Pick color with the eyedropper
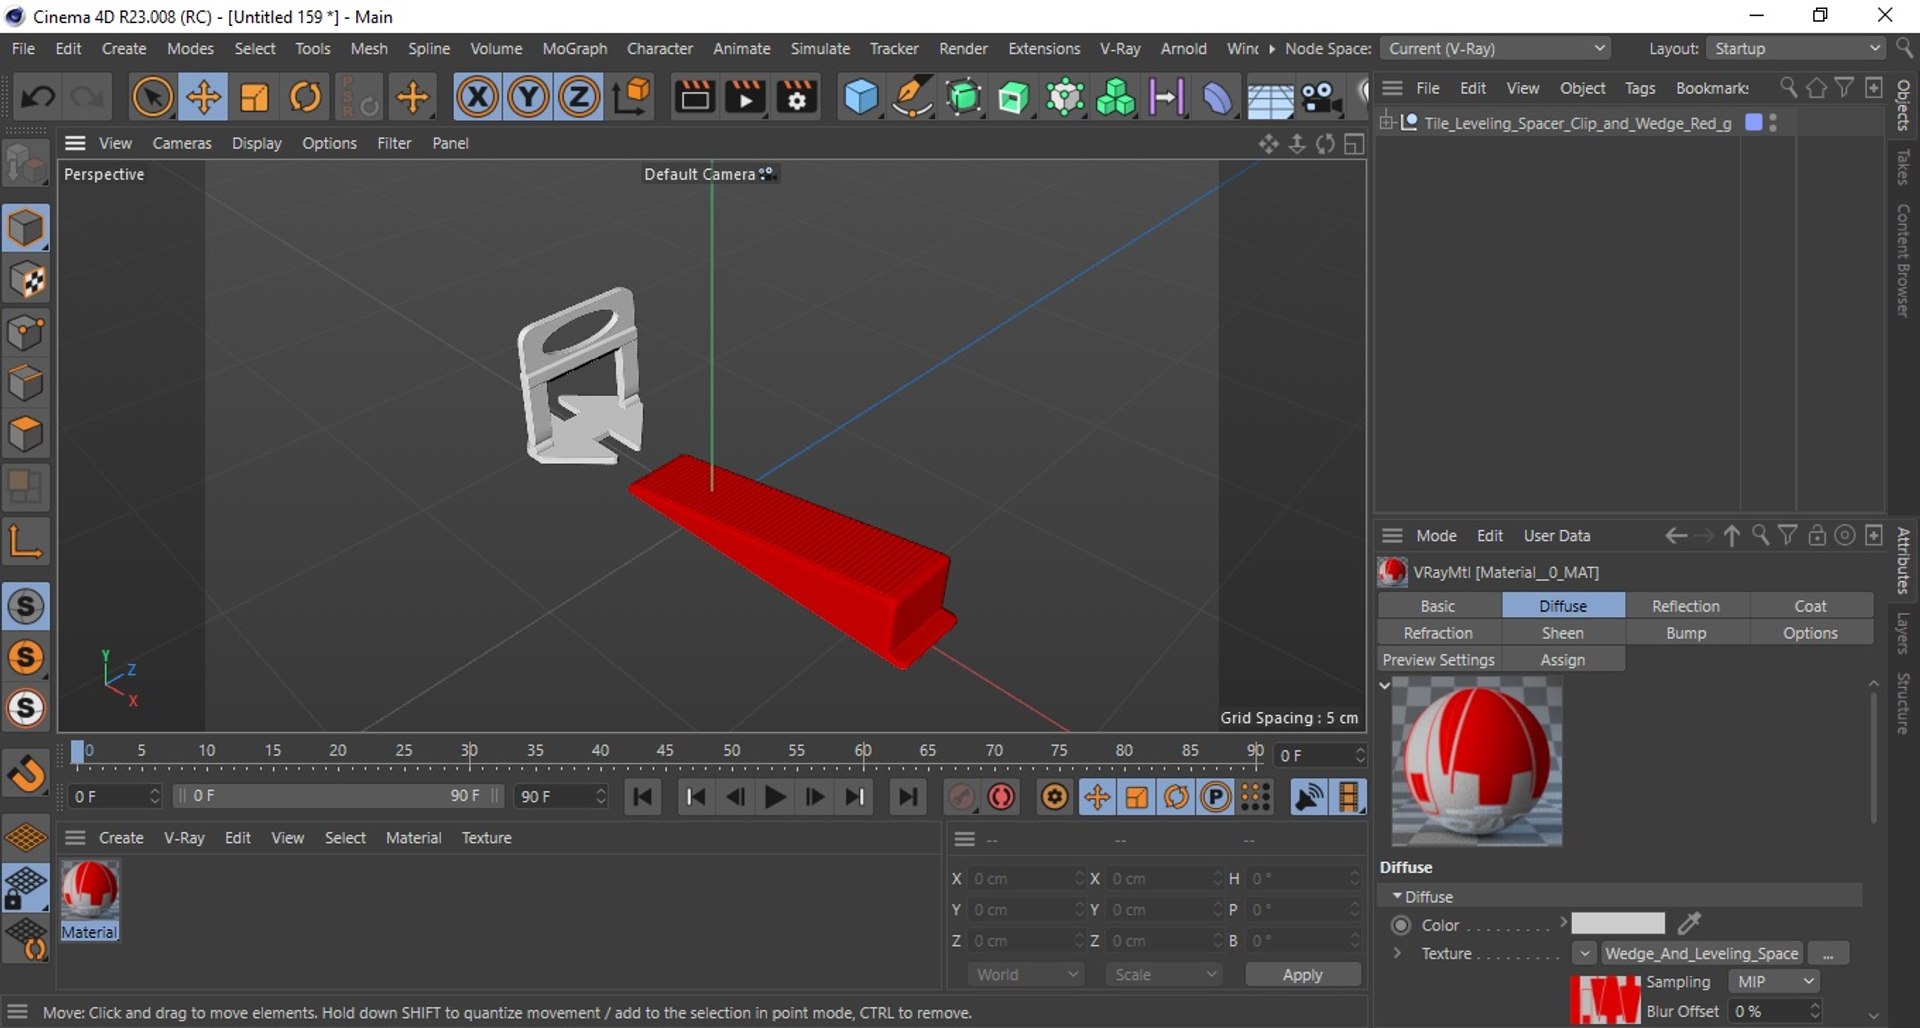Viewport: 1920px width, 1028px height. point(1689,923)
